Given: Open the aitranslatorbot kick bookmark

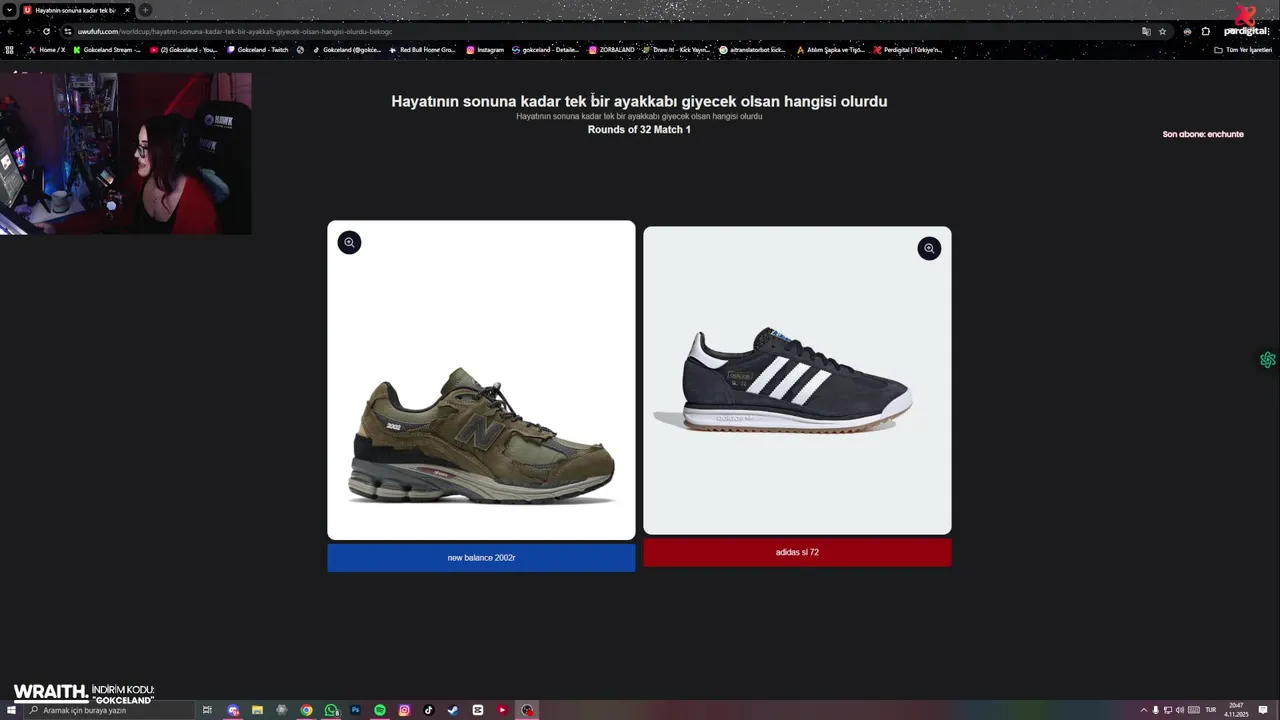Looking at the screenshot, I should coord(753,50).
